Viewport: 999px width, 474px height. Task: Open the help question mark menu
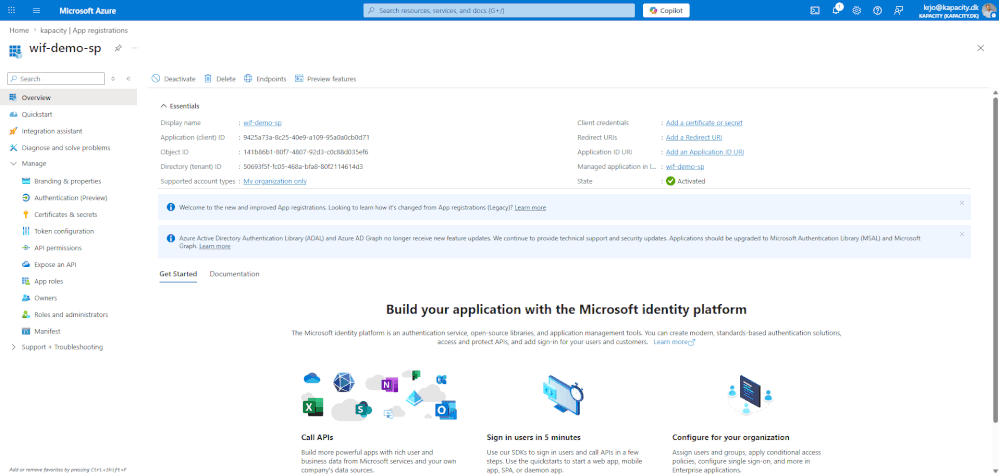[877, 10]
